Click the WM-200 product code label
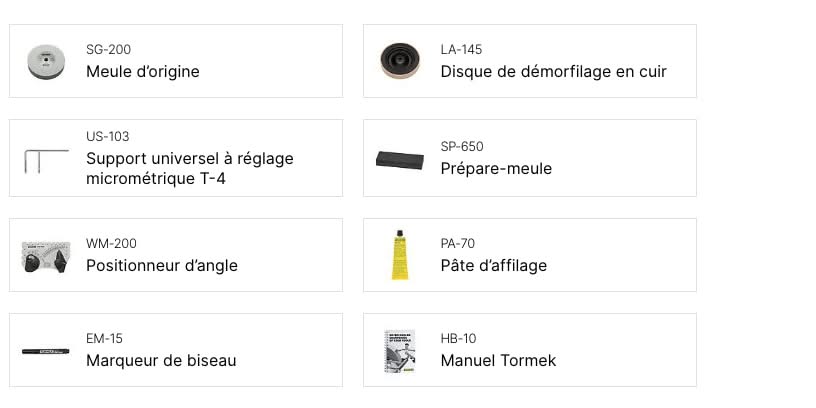816x408 pixels. coord(111,244)
